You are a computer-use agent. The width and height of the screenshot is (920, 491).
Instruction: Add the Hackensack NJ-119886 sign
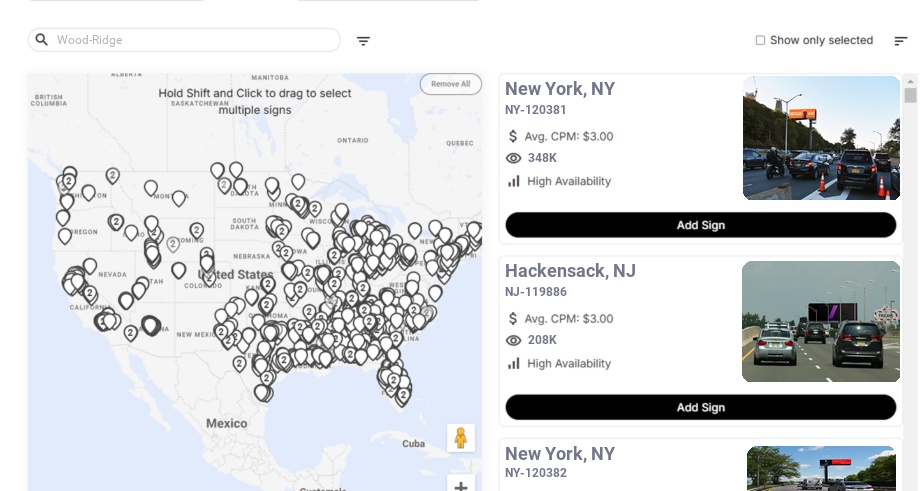(700, 407)
